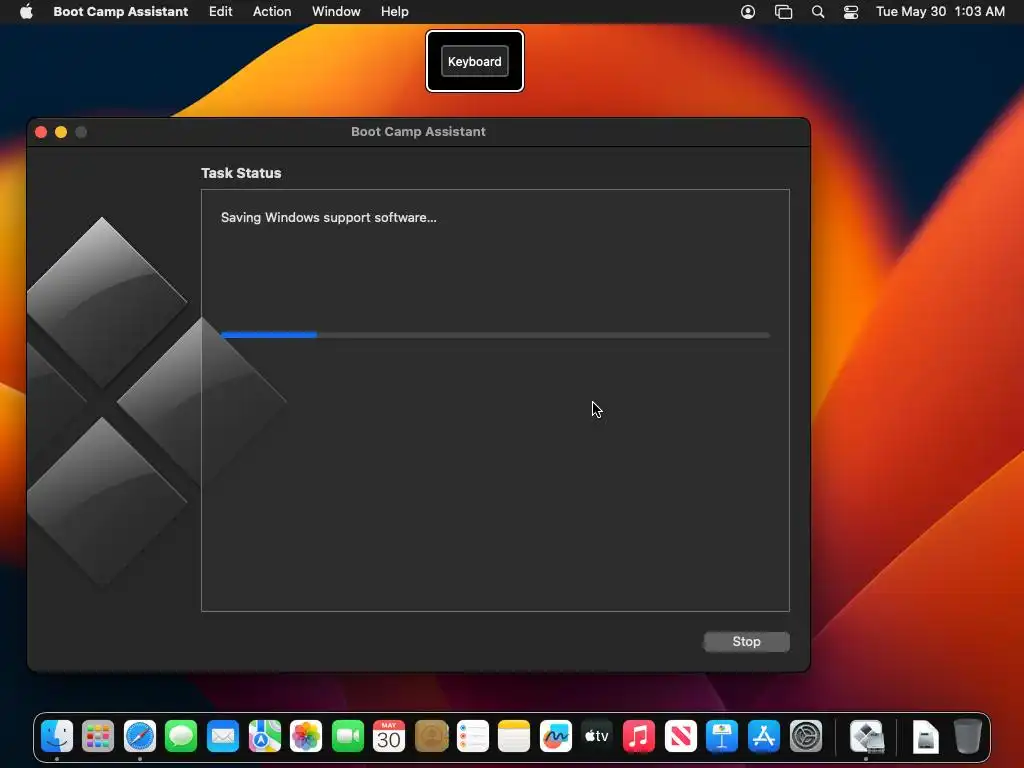Open Trash in the Dock

(x=968, y=737)
